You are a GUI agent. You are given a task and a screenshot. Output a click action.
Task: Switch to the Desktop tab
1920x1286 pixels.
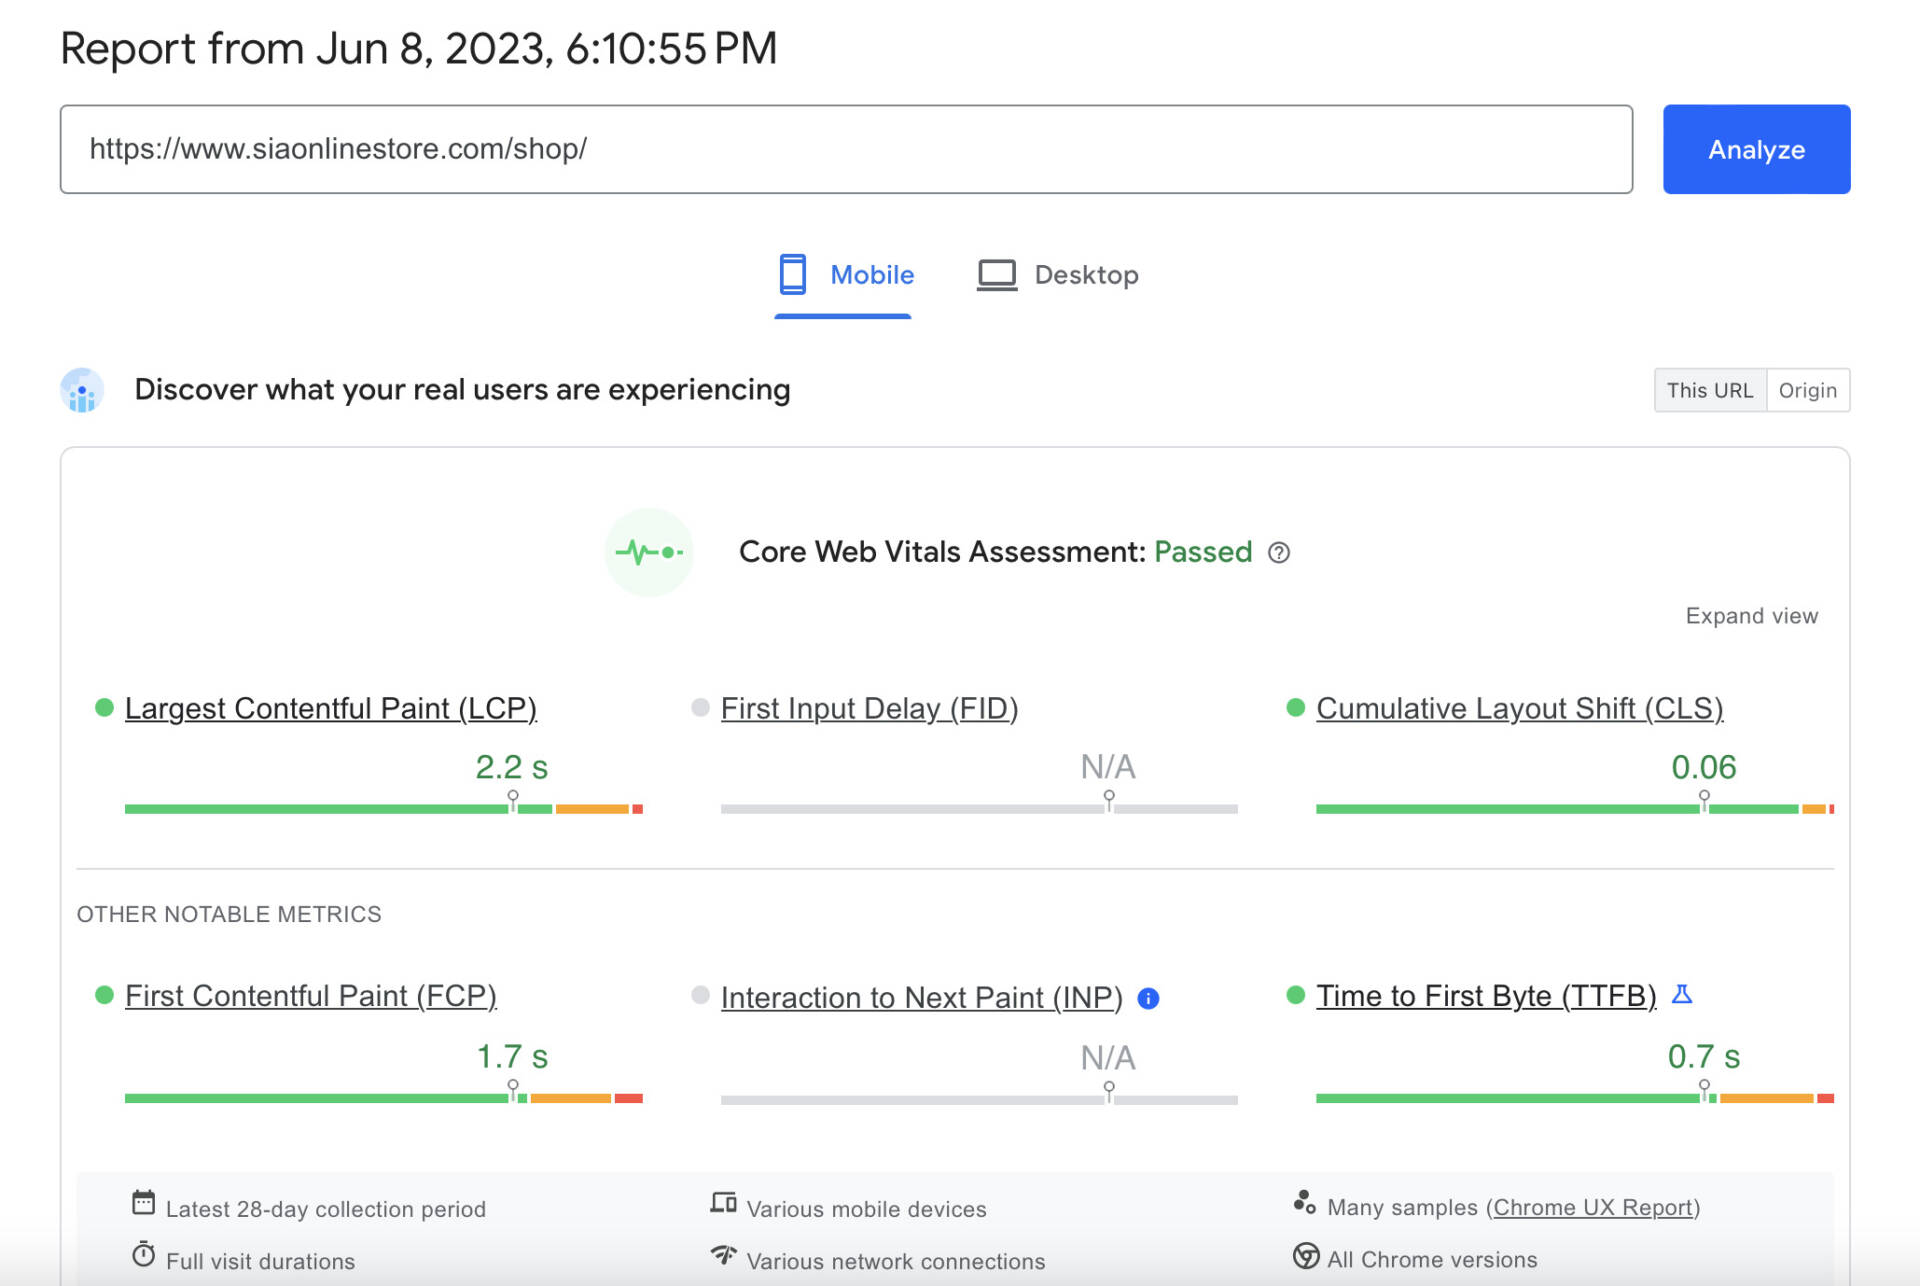coord(1085,275)
